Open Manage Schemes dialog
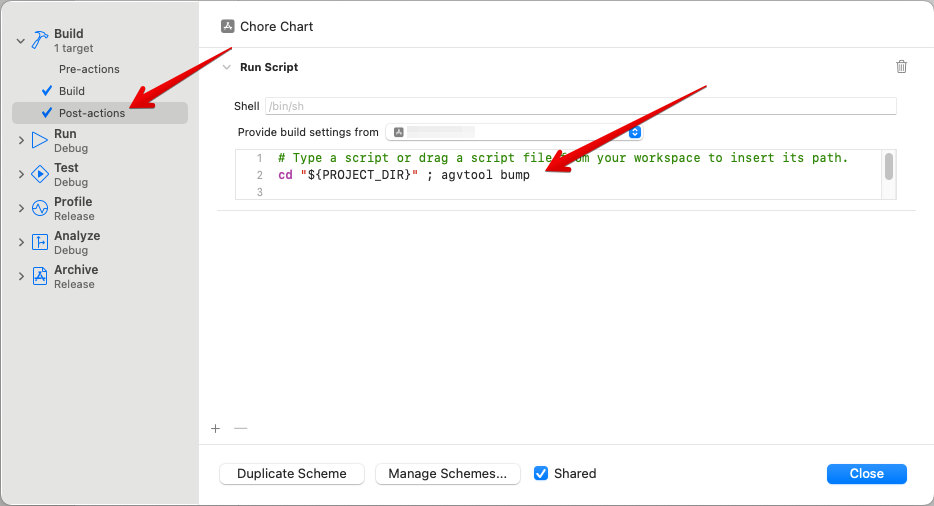934x506 pixels. [448, 474]
